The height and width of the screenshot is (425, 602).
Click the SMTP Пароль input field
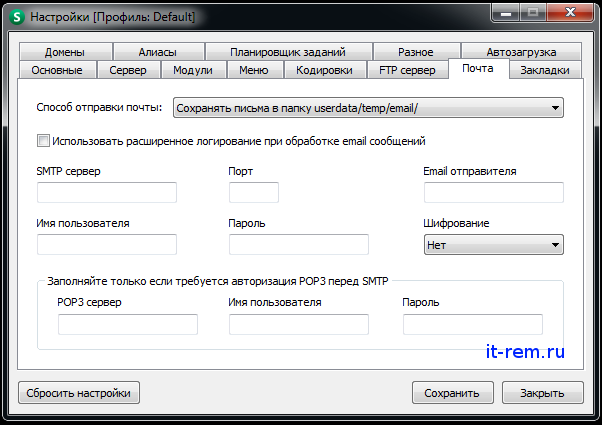(299, 244)
